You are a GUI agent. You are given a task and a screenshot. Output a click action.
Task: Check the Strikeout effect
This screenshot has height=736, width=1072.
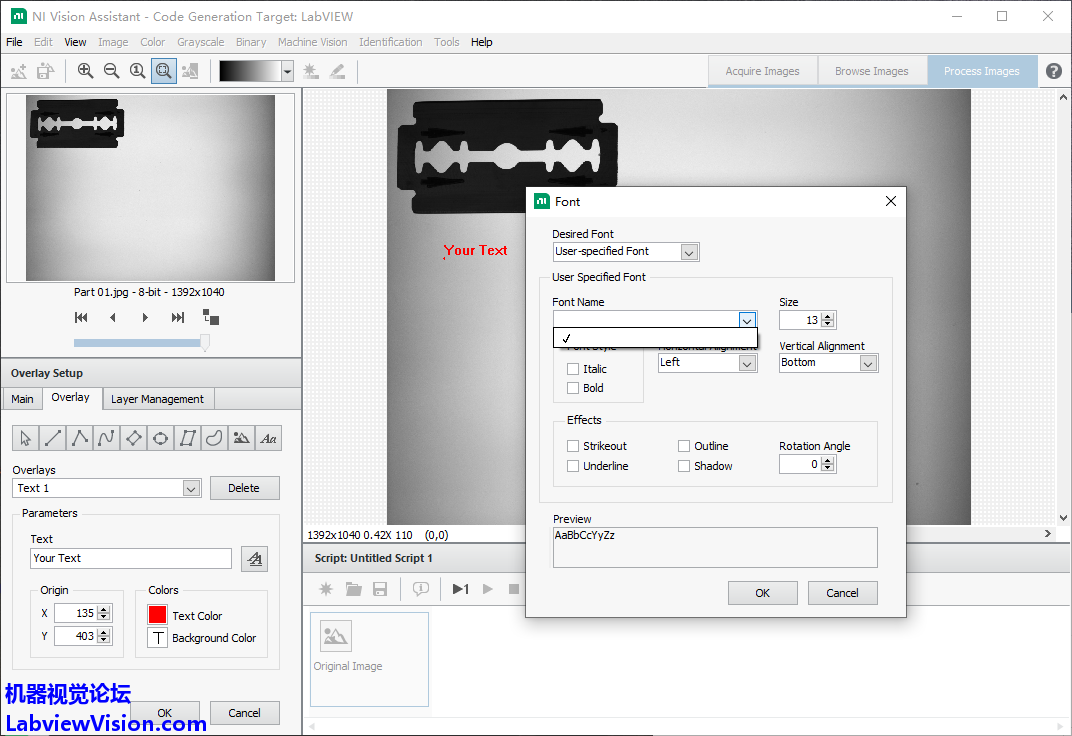tap(573, 446)
